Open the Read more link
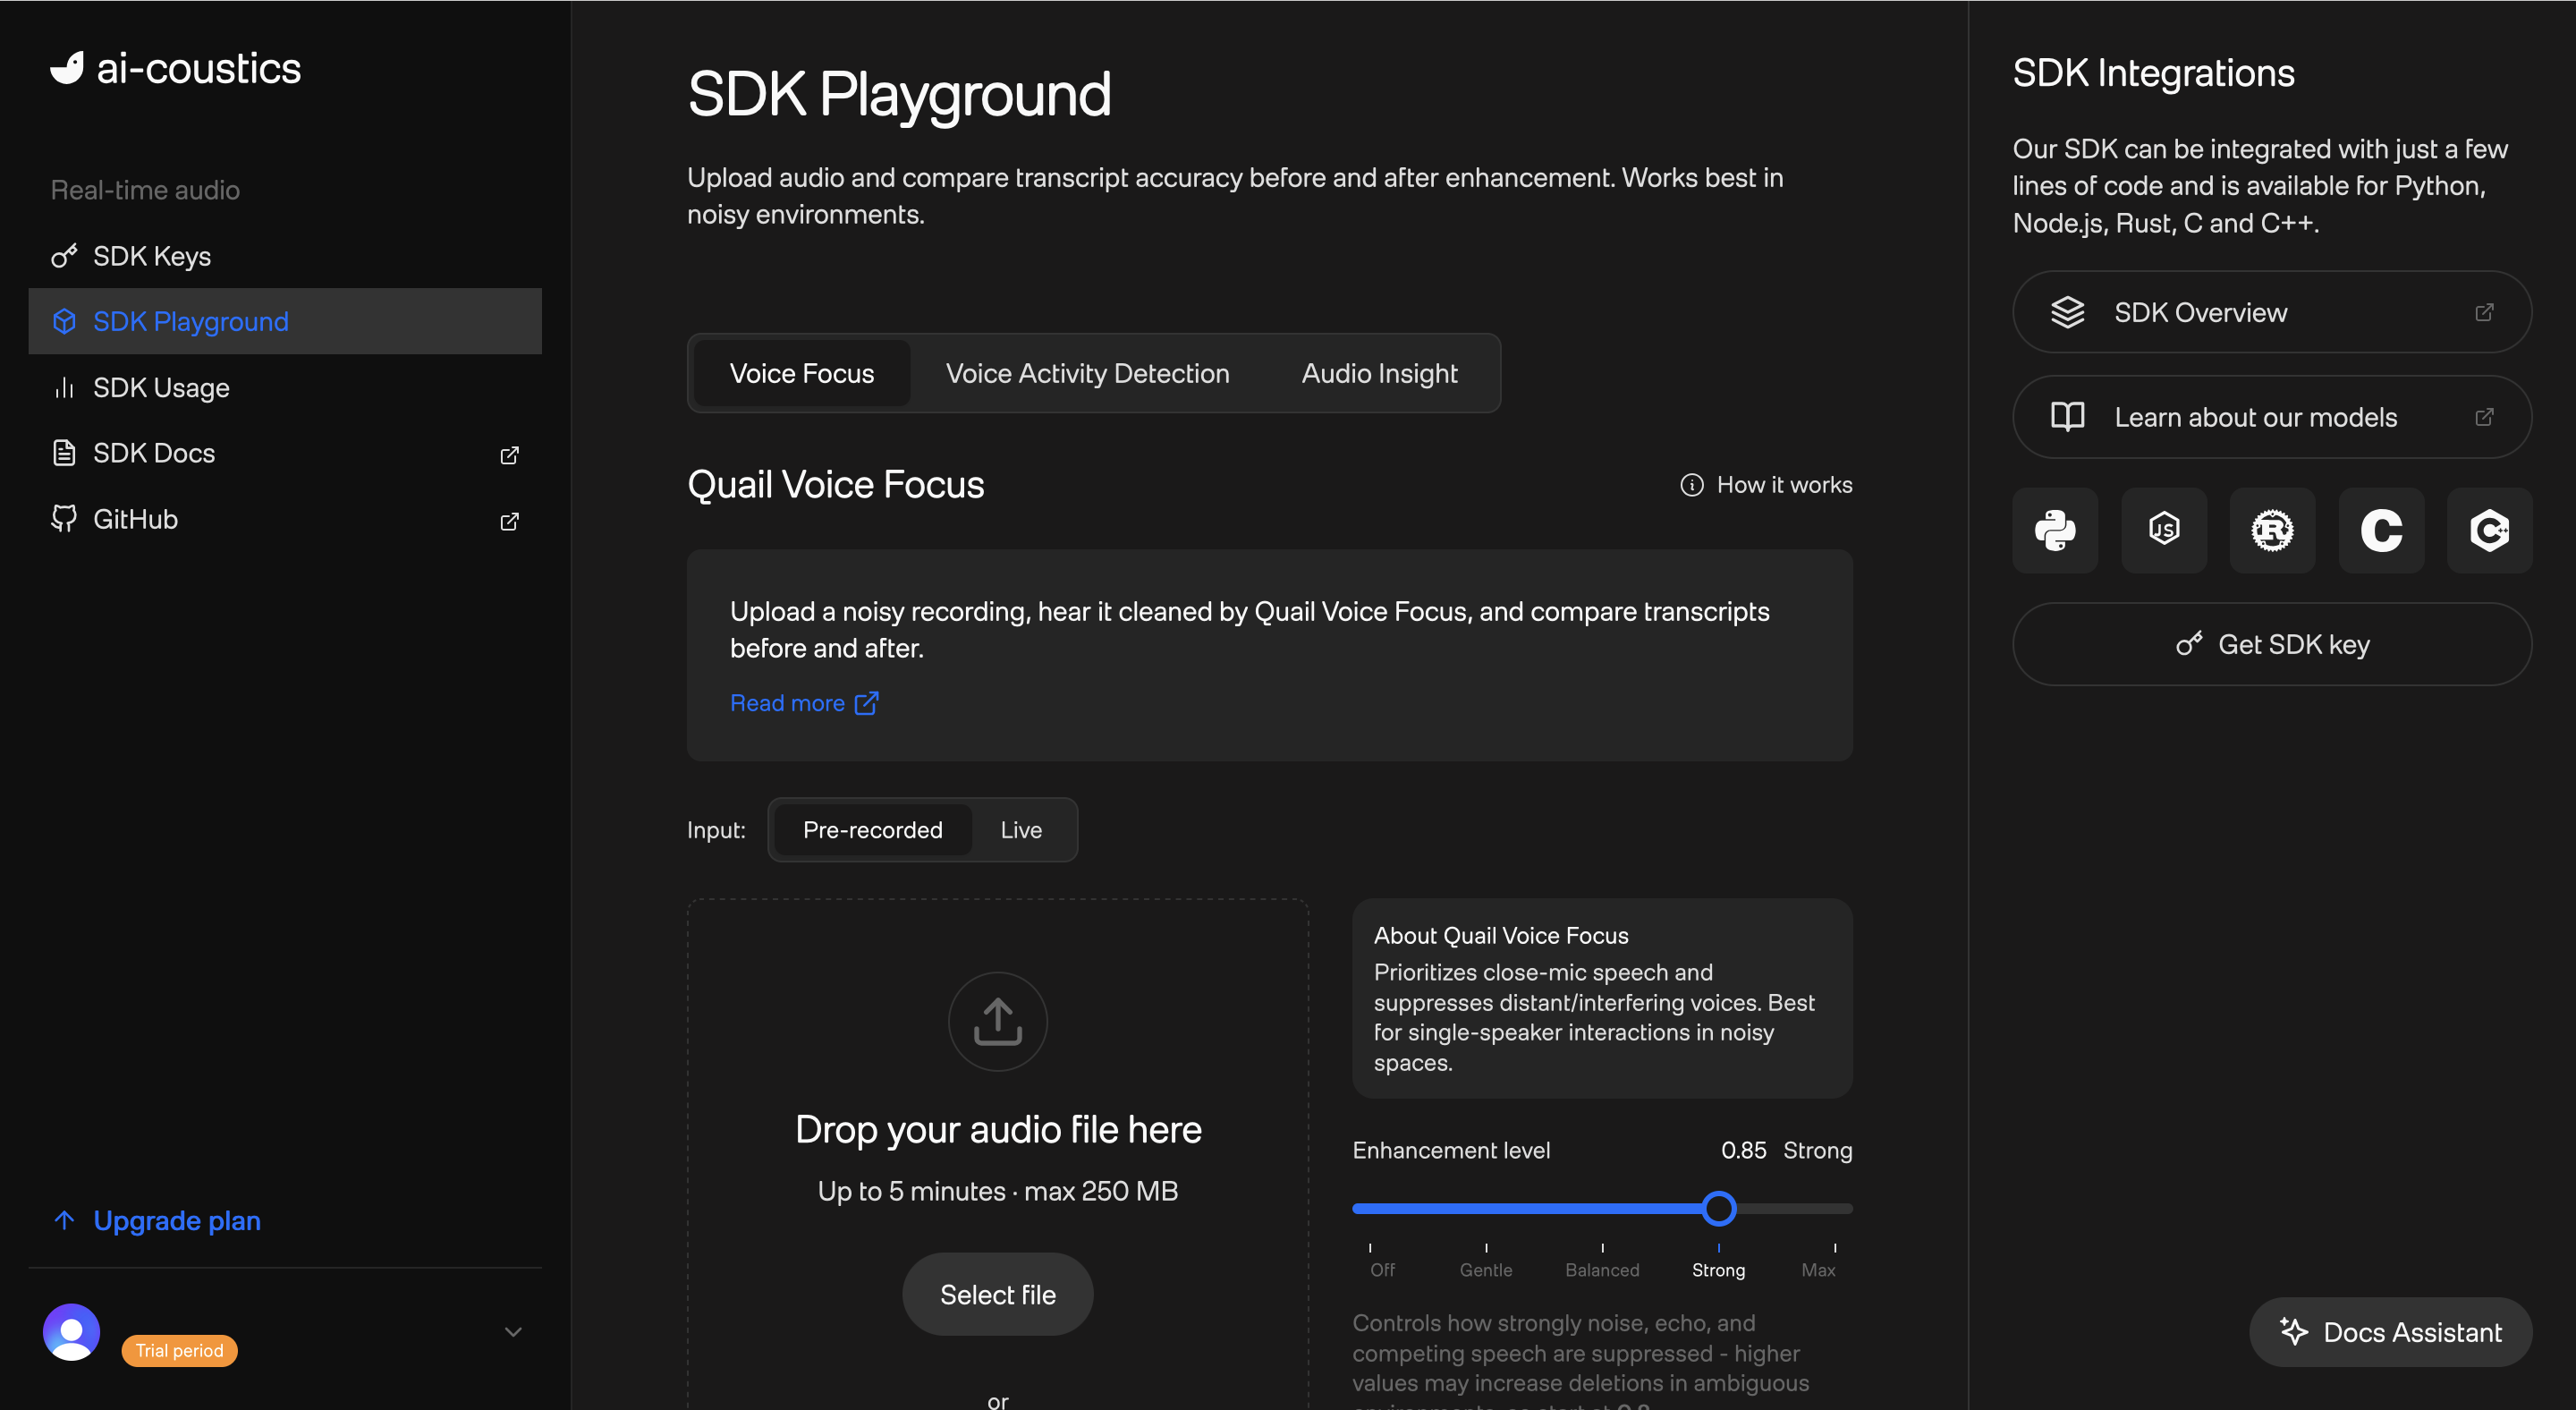The image size is (2576, 1410). [804, 703]
